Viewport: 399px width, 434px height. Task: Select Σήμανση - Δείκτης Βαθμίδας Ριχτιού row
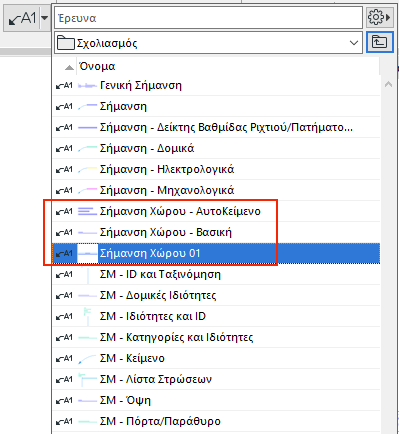(216, 127)
